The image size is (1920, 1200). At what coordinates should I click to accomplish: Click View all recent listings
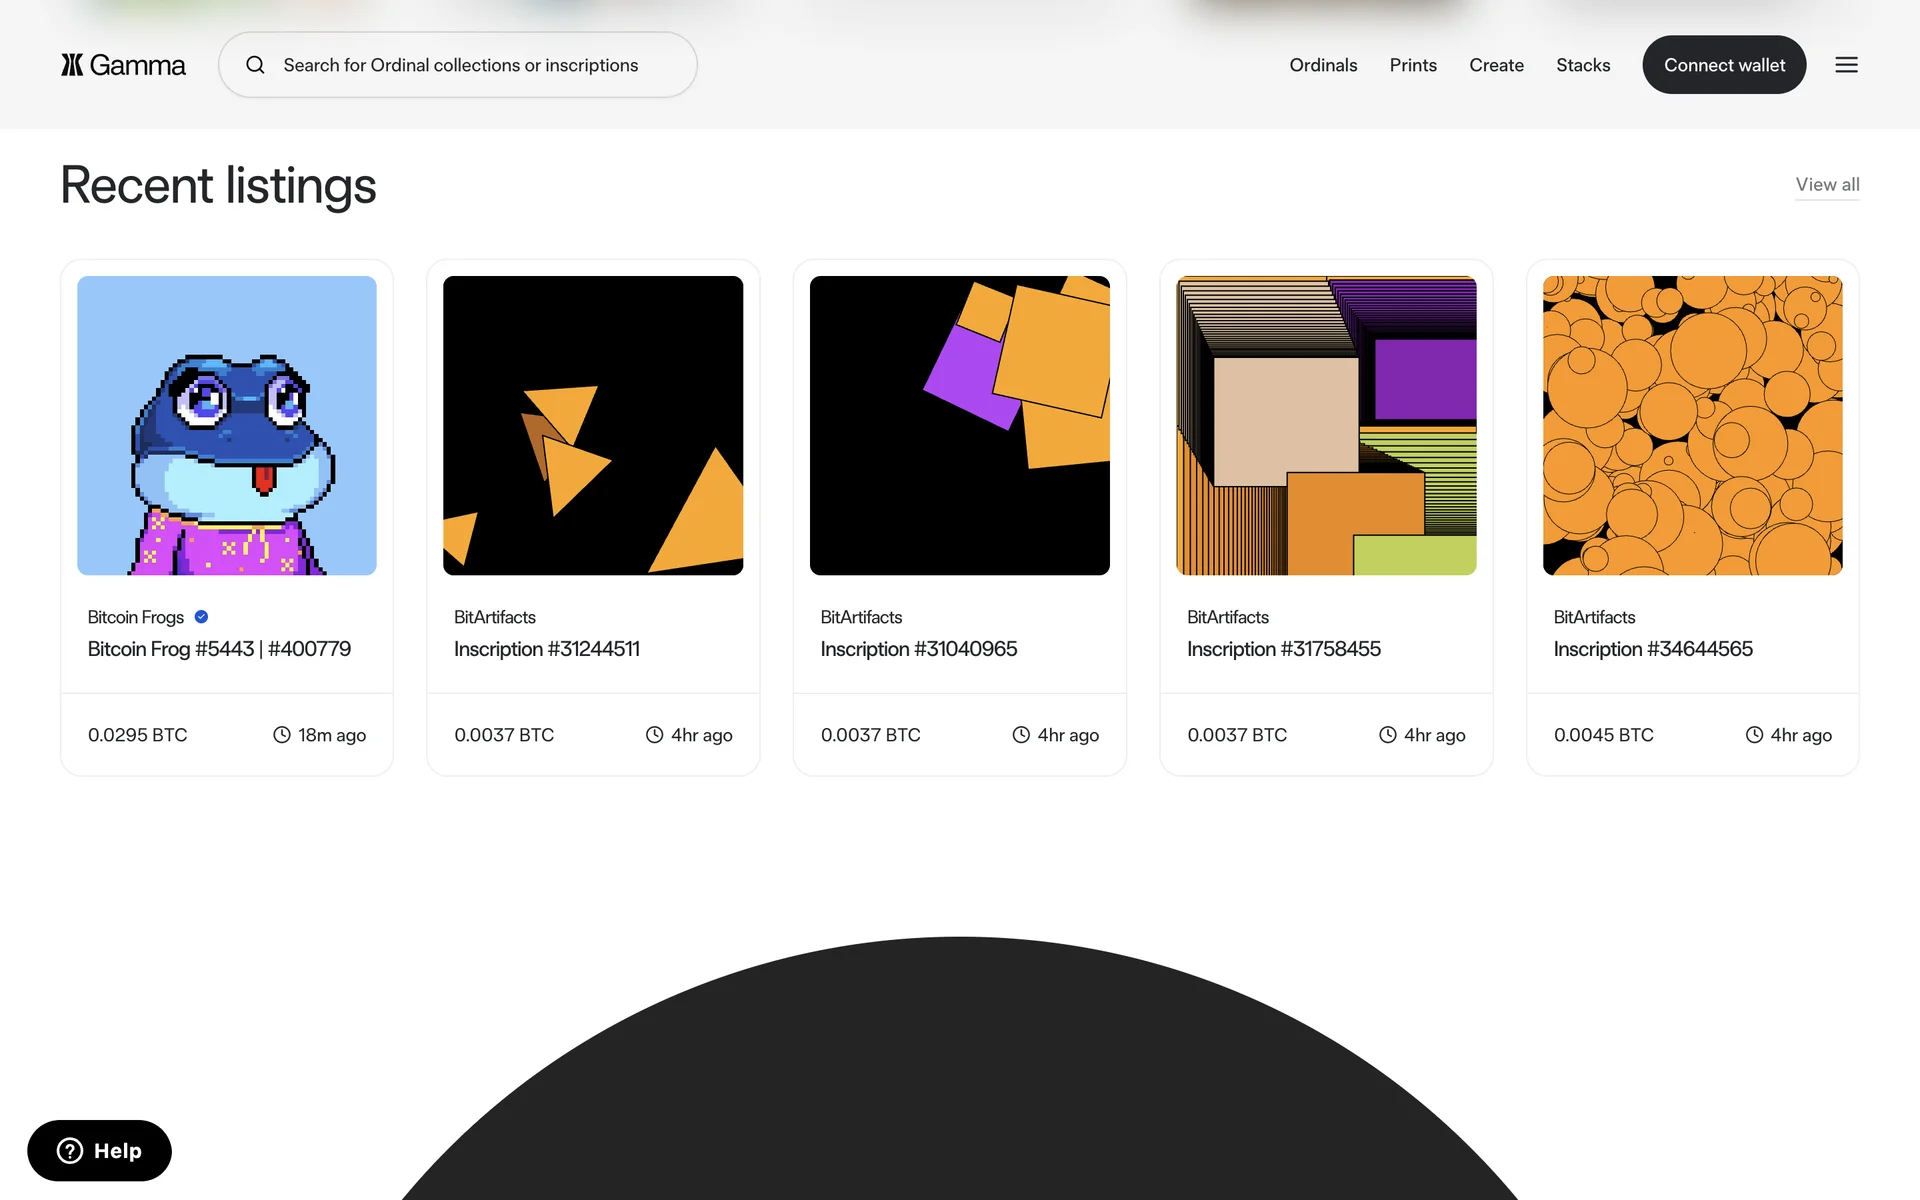[1827, 184]
